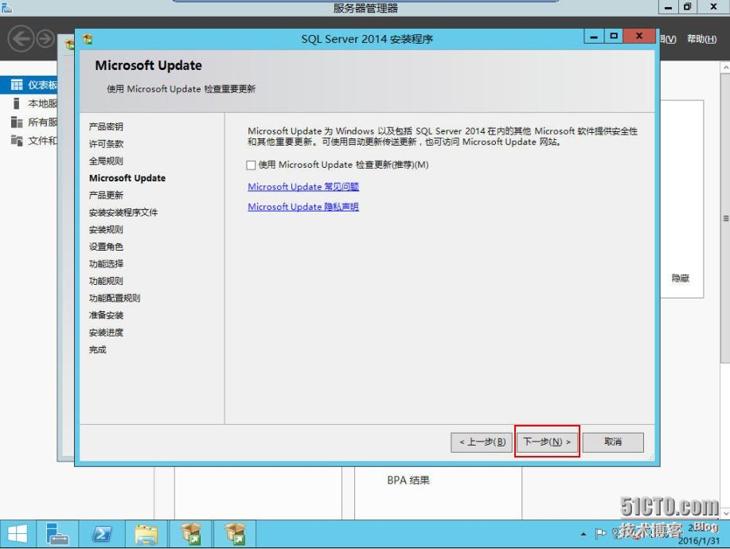The height and width of the screenshot is (549, 730).
Task: Check the Microsoft Update 检查更新 checkbox
Action: tap(251, 165)
